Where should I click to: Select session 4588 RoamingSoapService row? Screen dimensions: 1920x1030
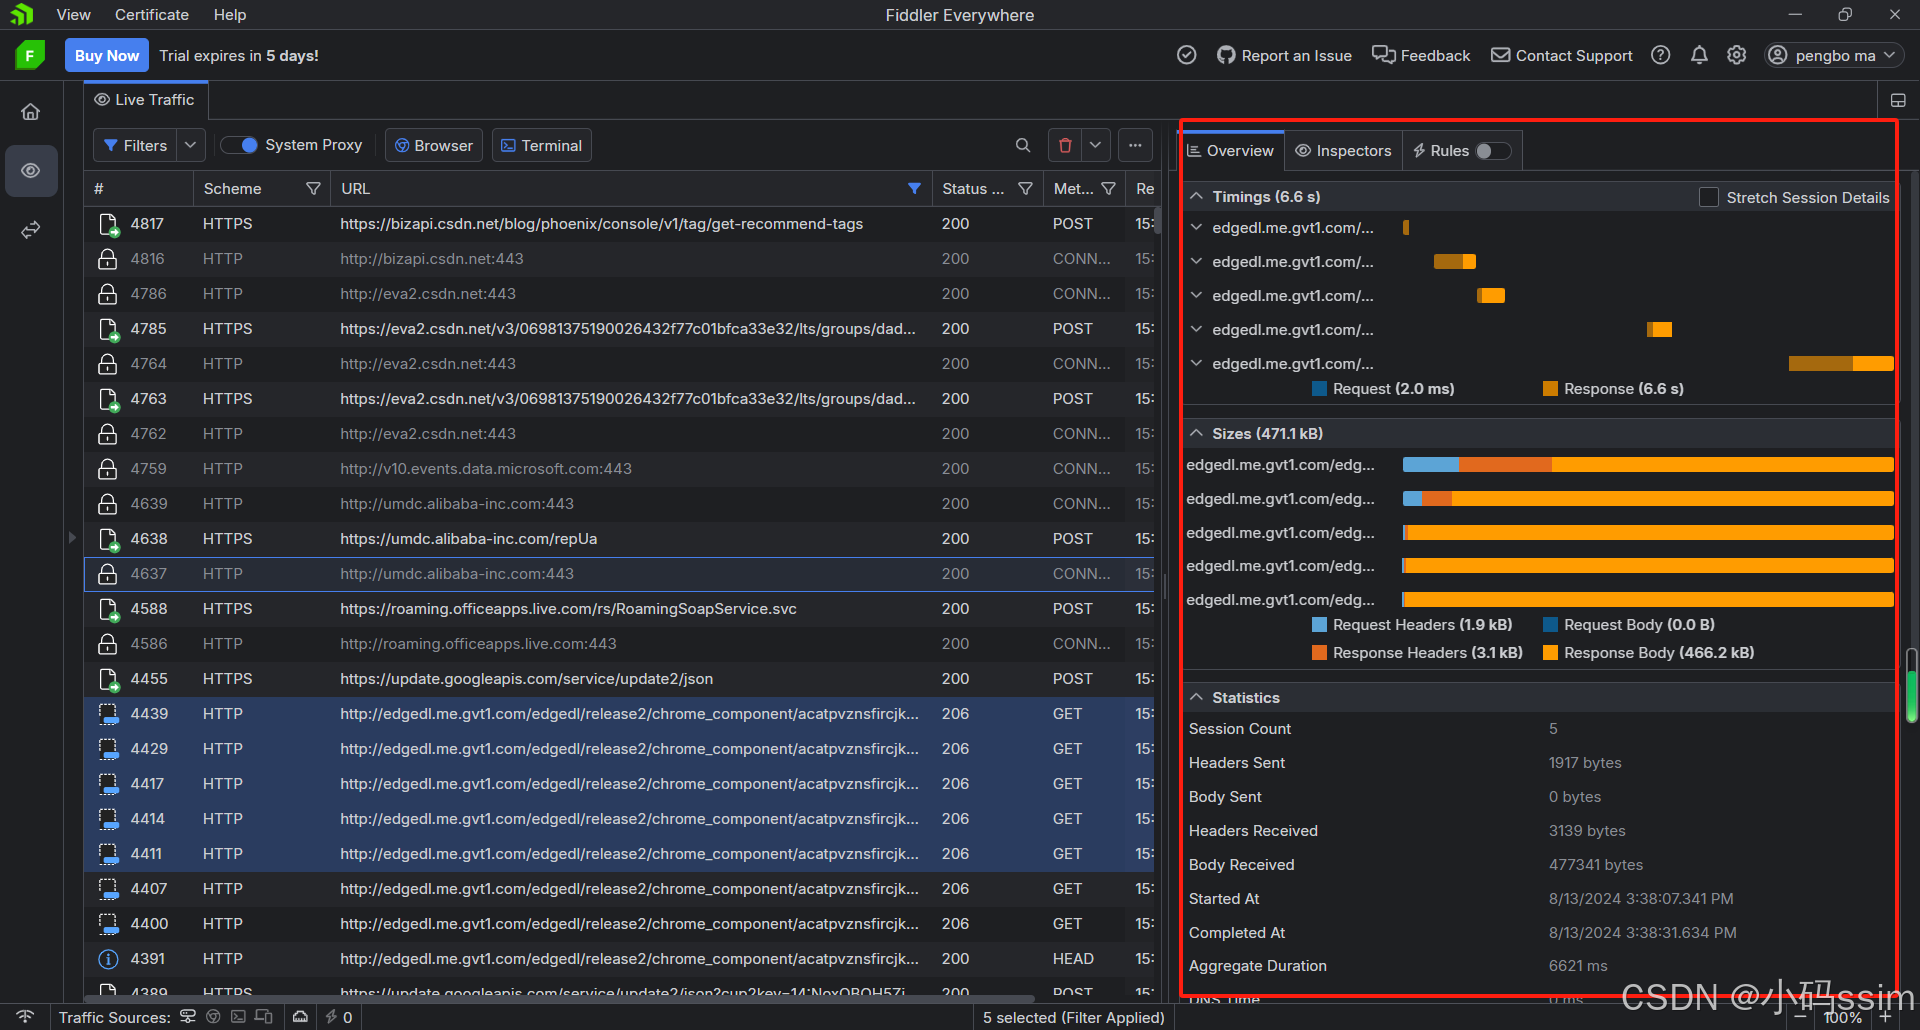pyautogui.click(x=619, y=609)
